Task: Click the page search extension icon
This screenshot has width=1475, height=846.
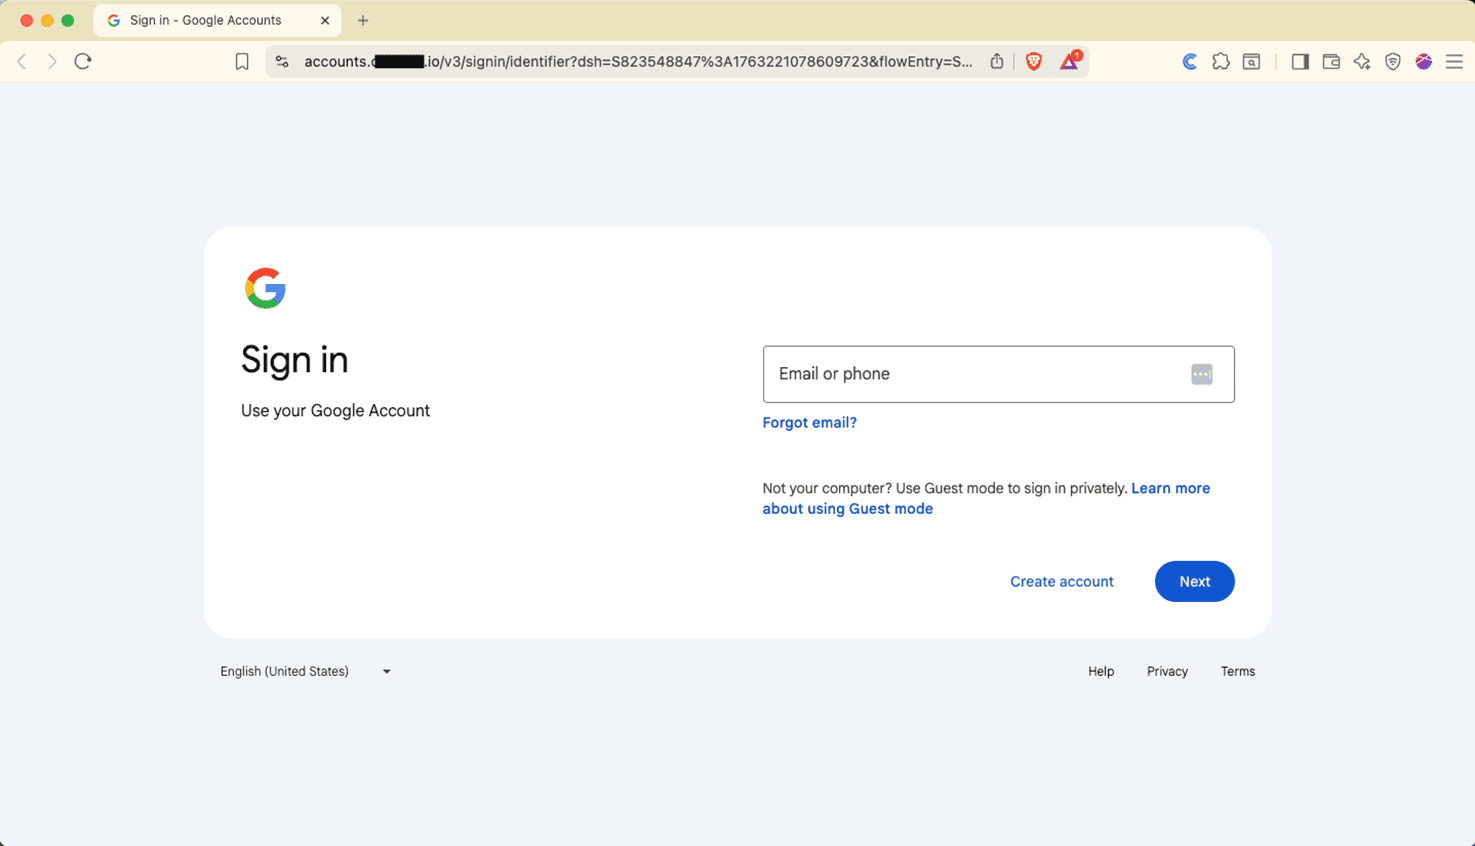Action: (1252, 62)
